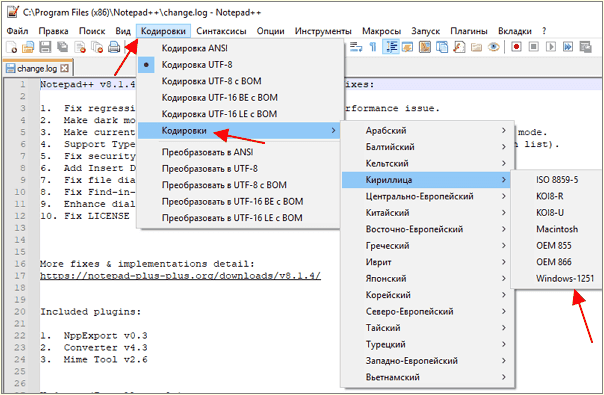Click line number 20 in margin
The image size is (604, 395).
pyautogui.click(x=20, y=311)
